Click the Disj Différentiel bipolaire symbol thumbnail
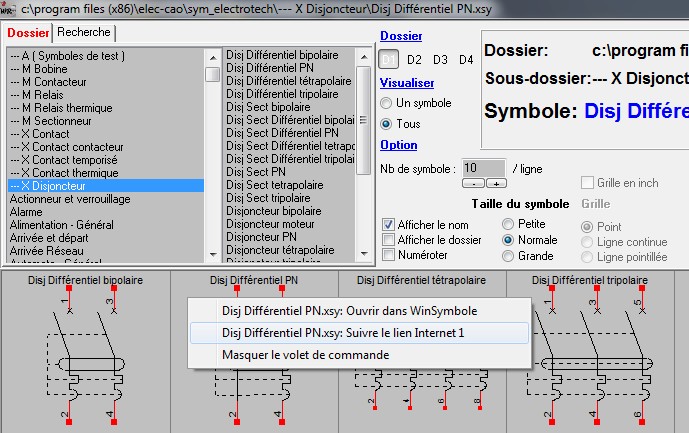The width and height of the screenshot is (689, 433). coord(86,350)
